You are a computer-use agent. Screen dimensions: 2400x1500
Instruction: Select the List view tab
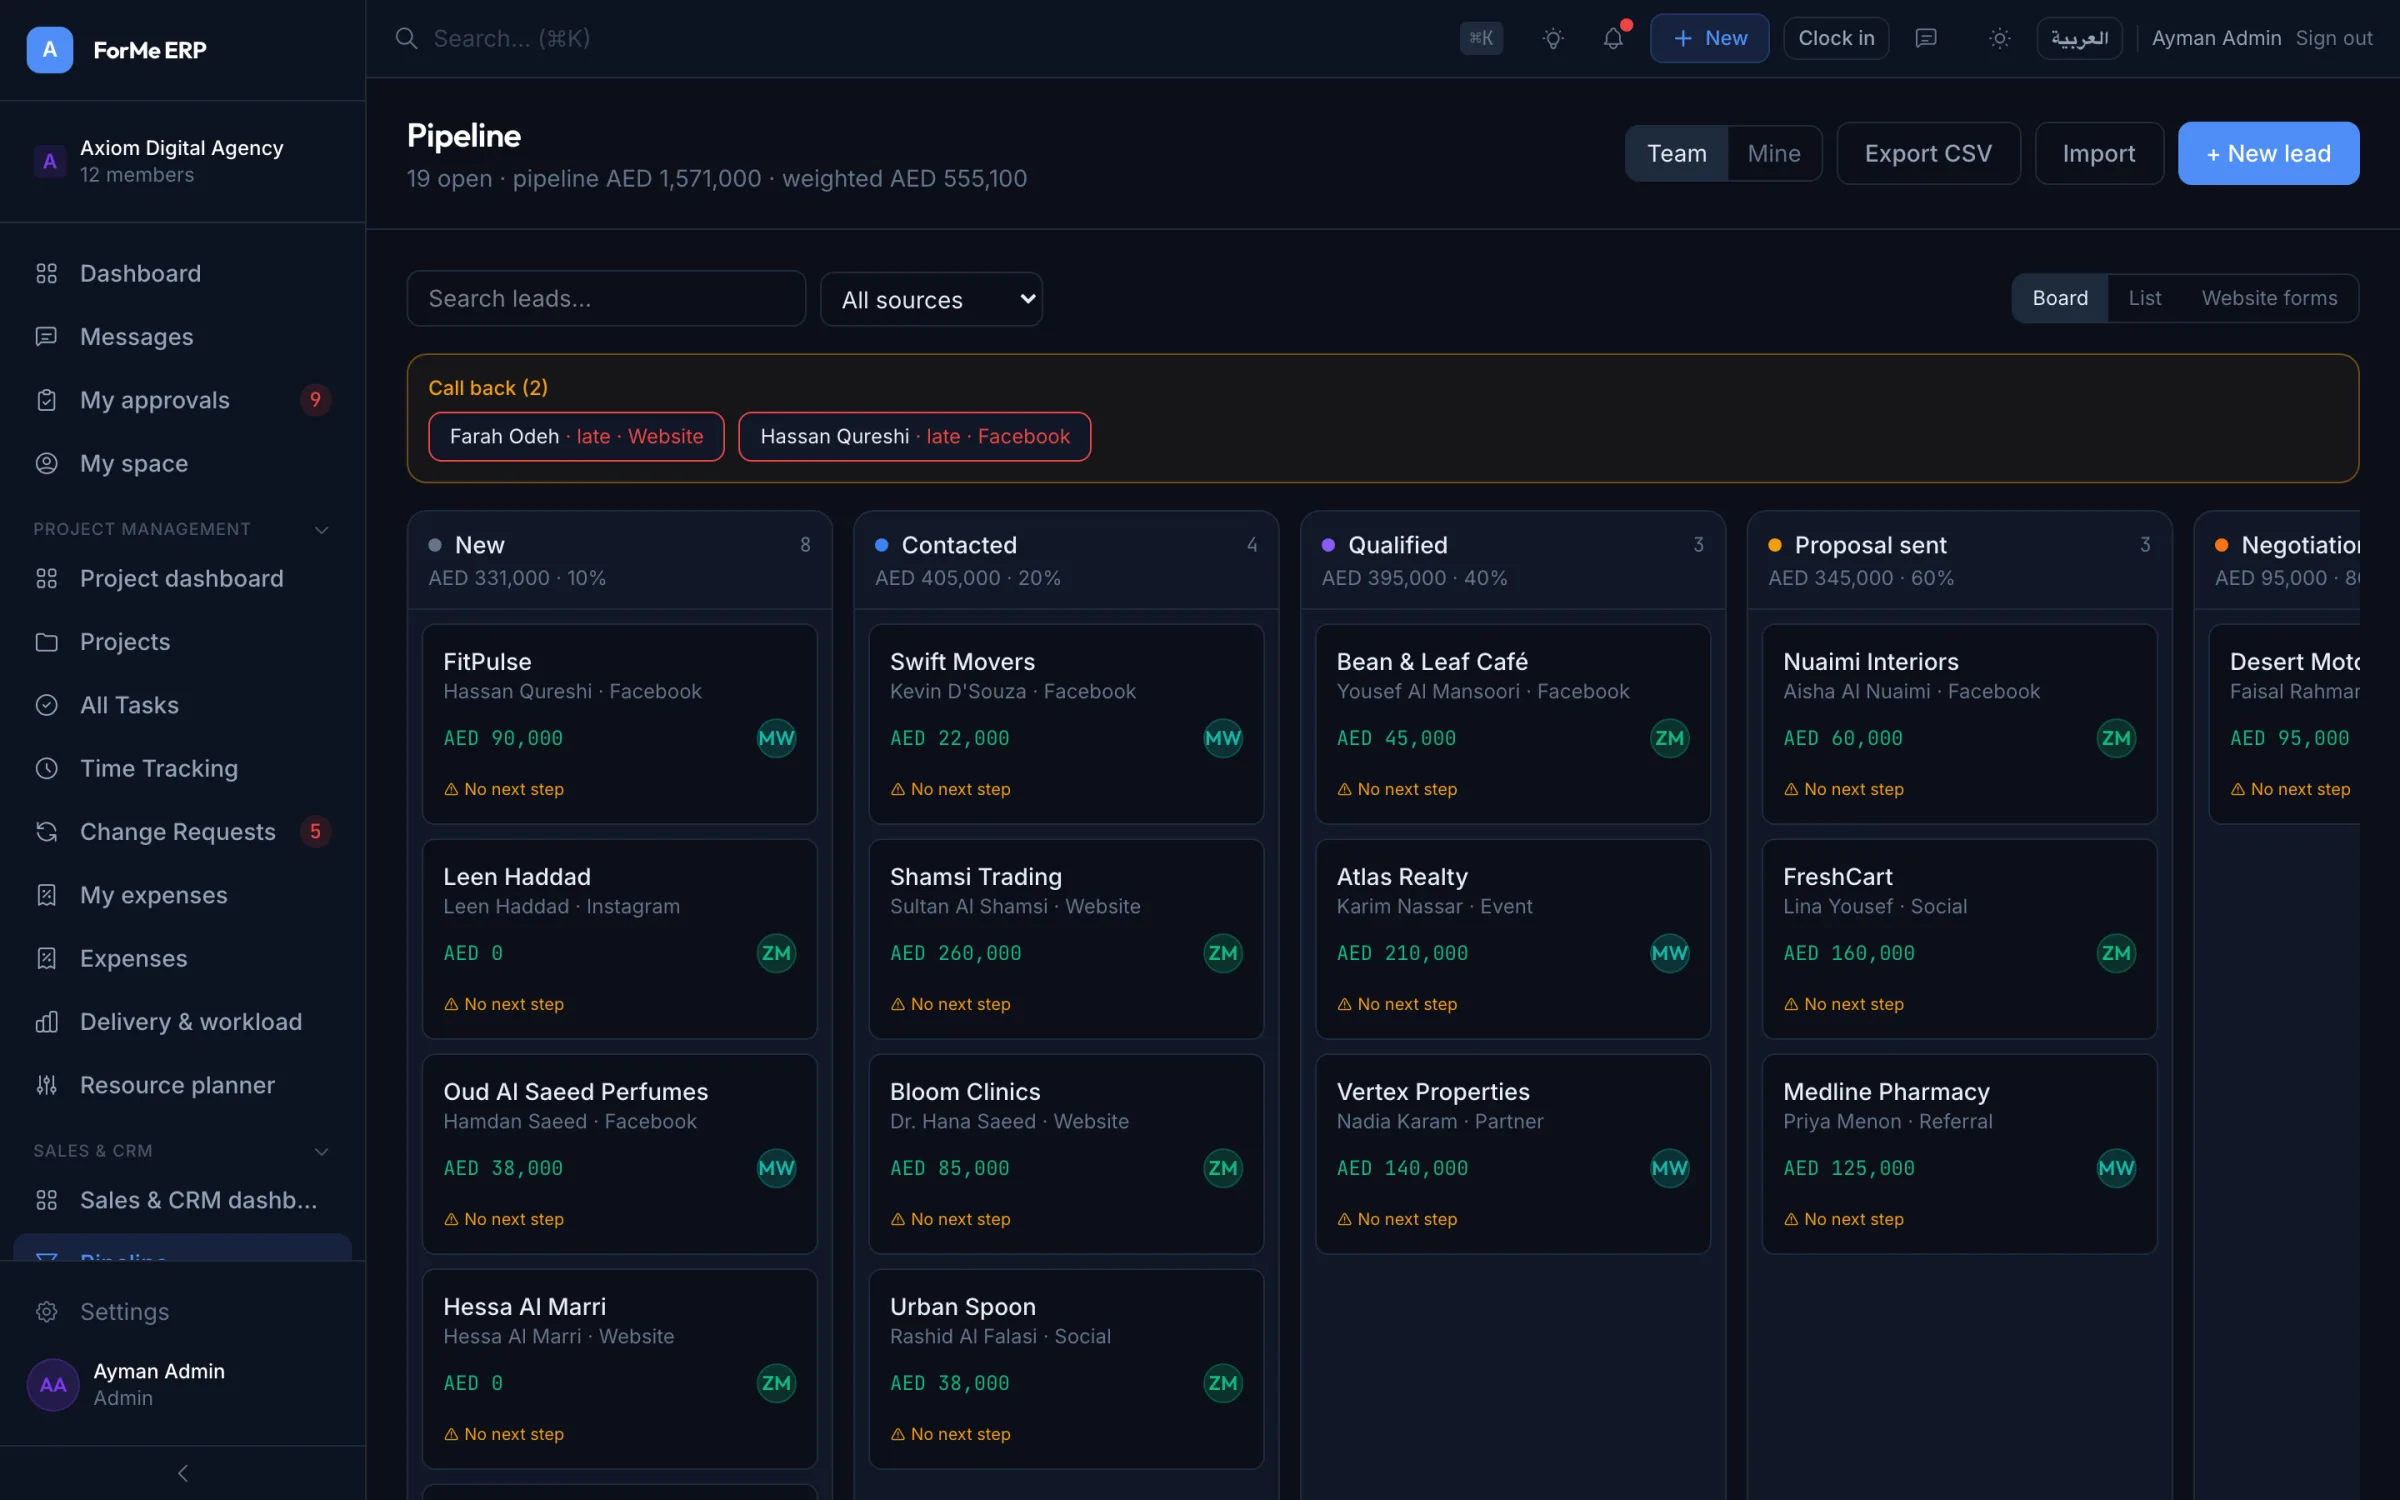click(x=2144, y=298)
